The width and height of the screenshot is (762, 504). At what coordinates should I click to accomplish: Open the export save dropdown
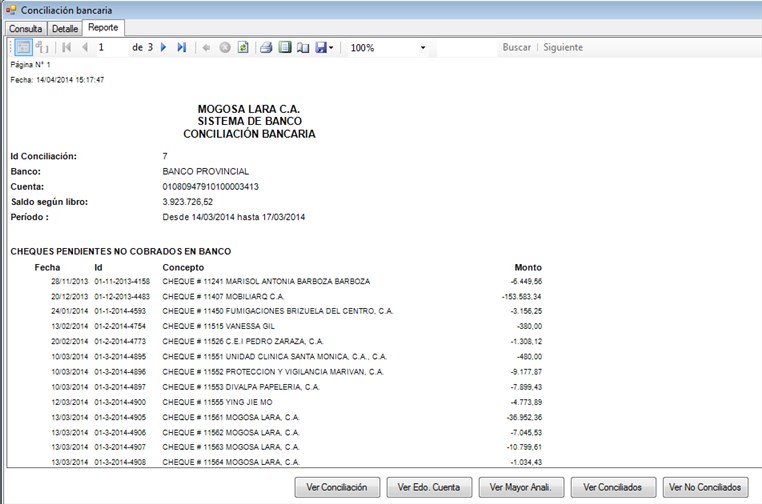[x=324, y=48]
